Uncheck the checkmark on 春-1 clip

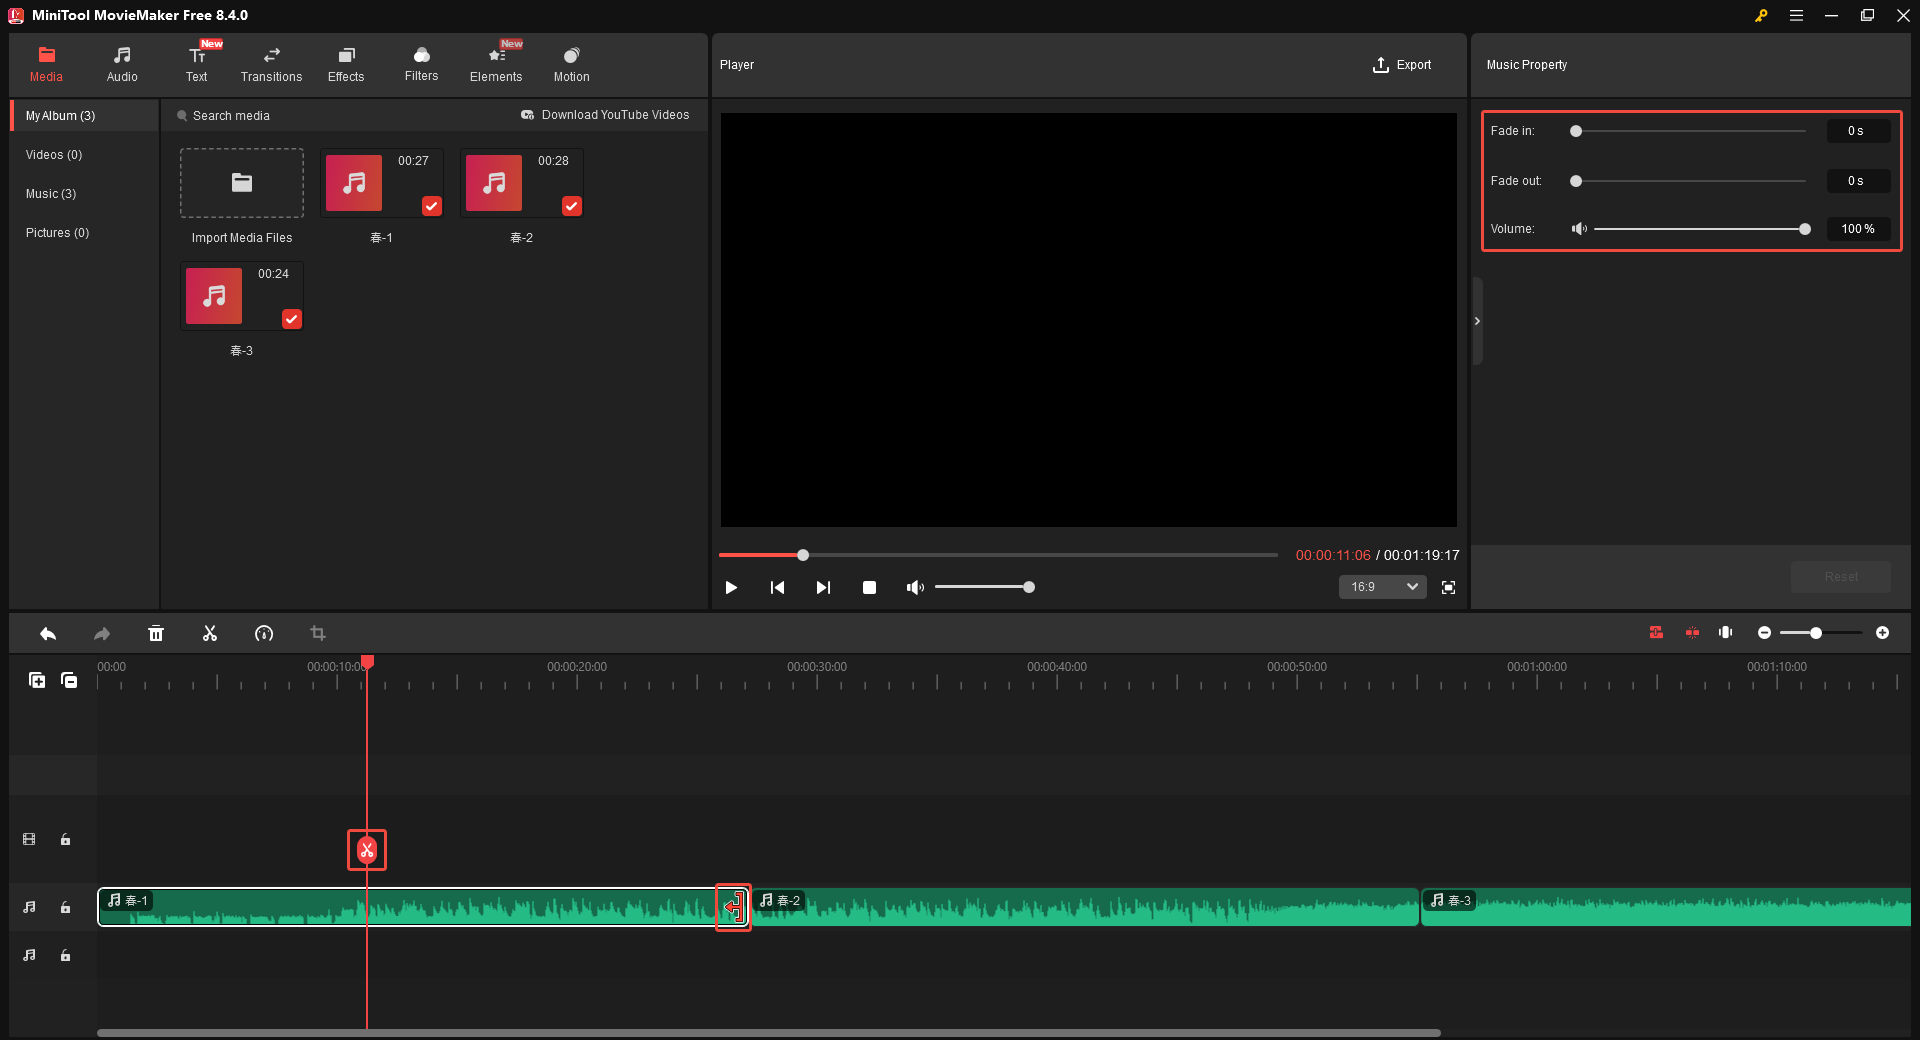431,206
